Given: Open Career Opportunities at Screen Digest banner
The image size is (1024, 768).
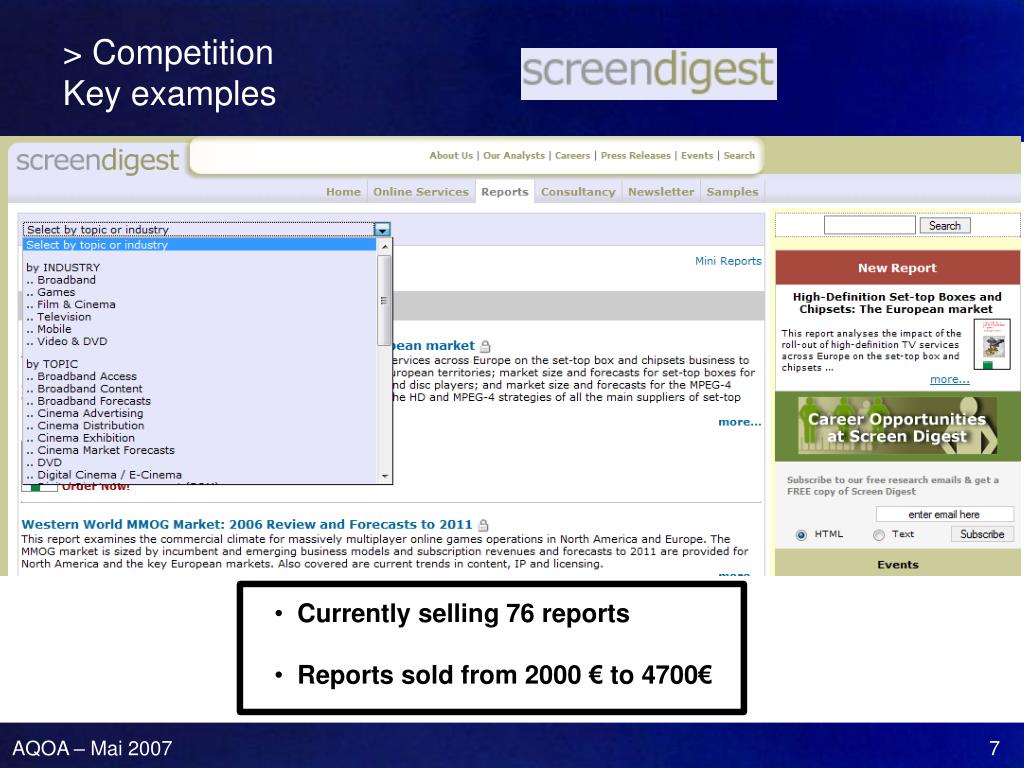Looking at the screenshot, I should point(897,426).
